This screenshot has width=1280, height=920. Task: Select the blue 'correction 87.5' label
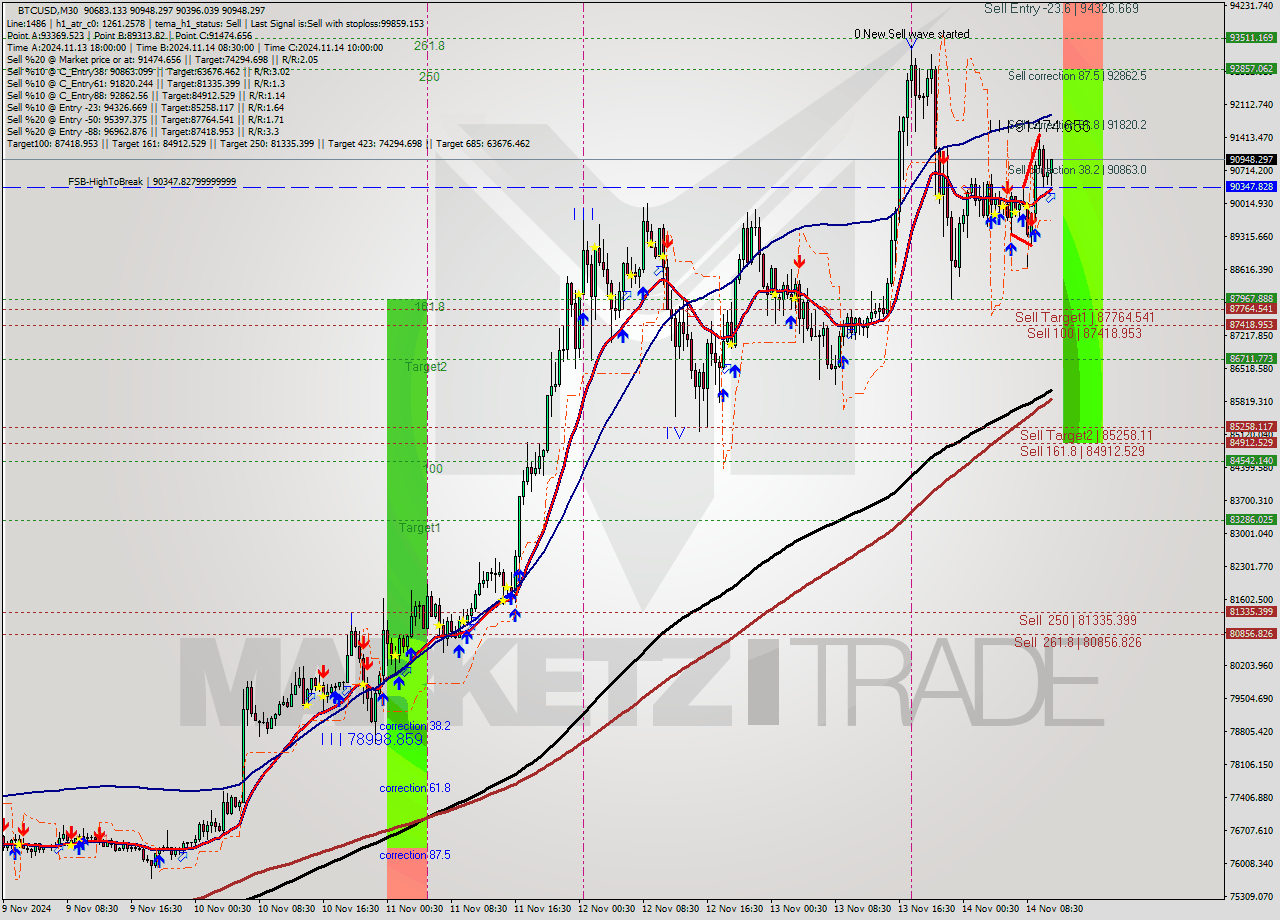coord(415,855)
